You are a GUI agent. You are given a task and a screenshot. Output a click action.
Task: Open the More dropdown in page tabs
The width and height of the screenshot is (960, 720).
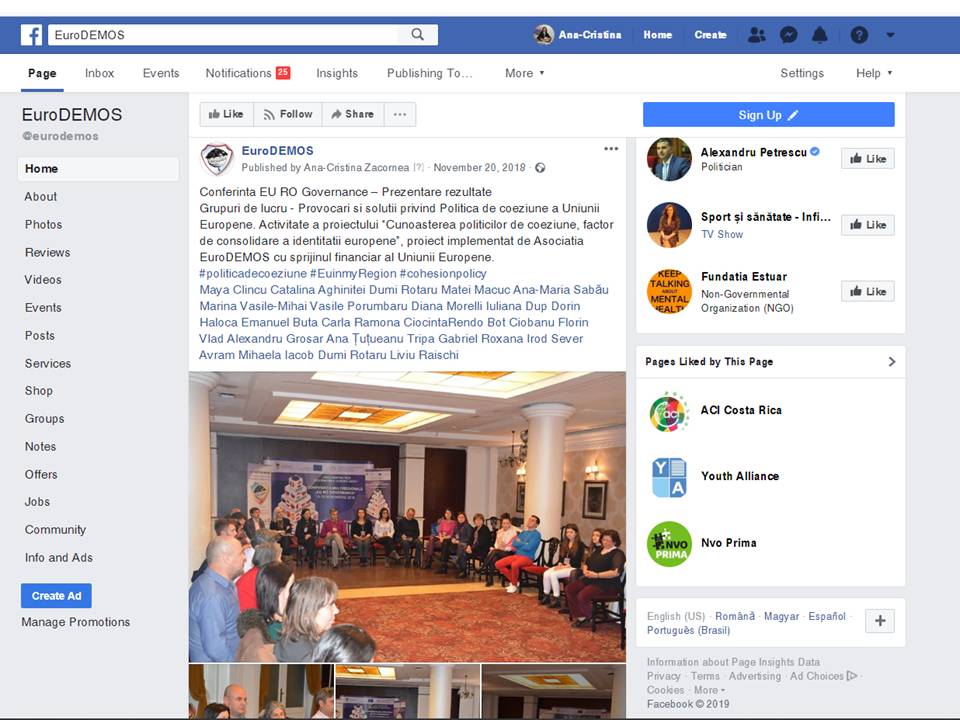pos(525,73)
